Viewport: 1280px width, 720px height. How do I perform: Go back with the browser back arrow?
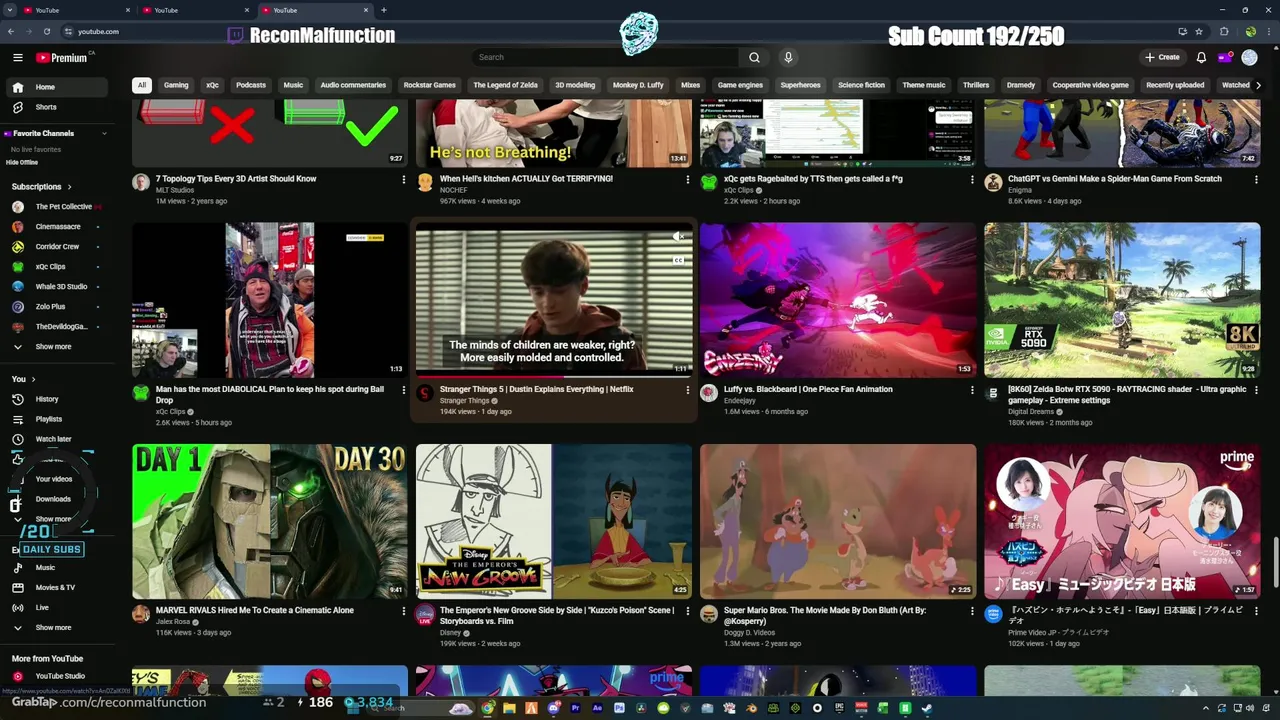(11, 31)
